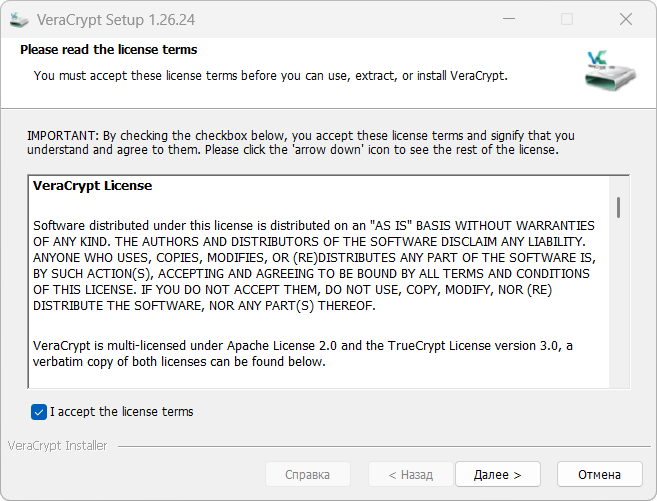Click the 'I accept the license terms' label
Screen dimensions: 657x501
click(121, 412)
